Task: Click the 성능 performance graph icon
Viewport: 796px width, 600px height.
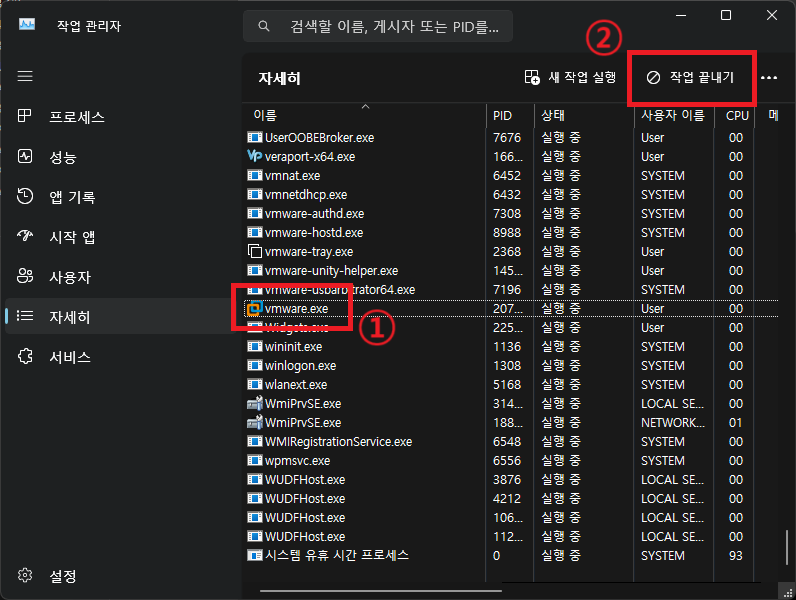Action: click(x=24, y=156)
